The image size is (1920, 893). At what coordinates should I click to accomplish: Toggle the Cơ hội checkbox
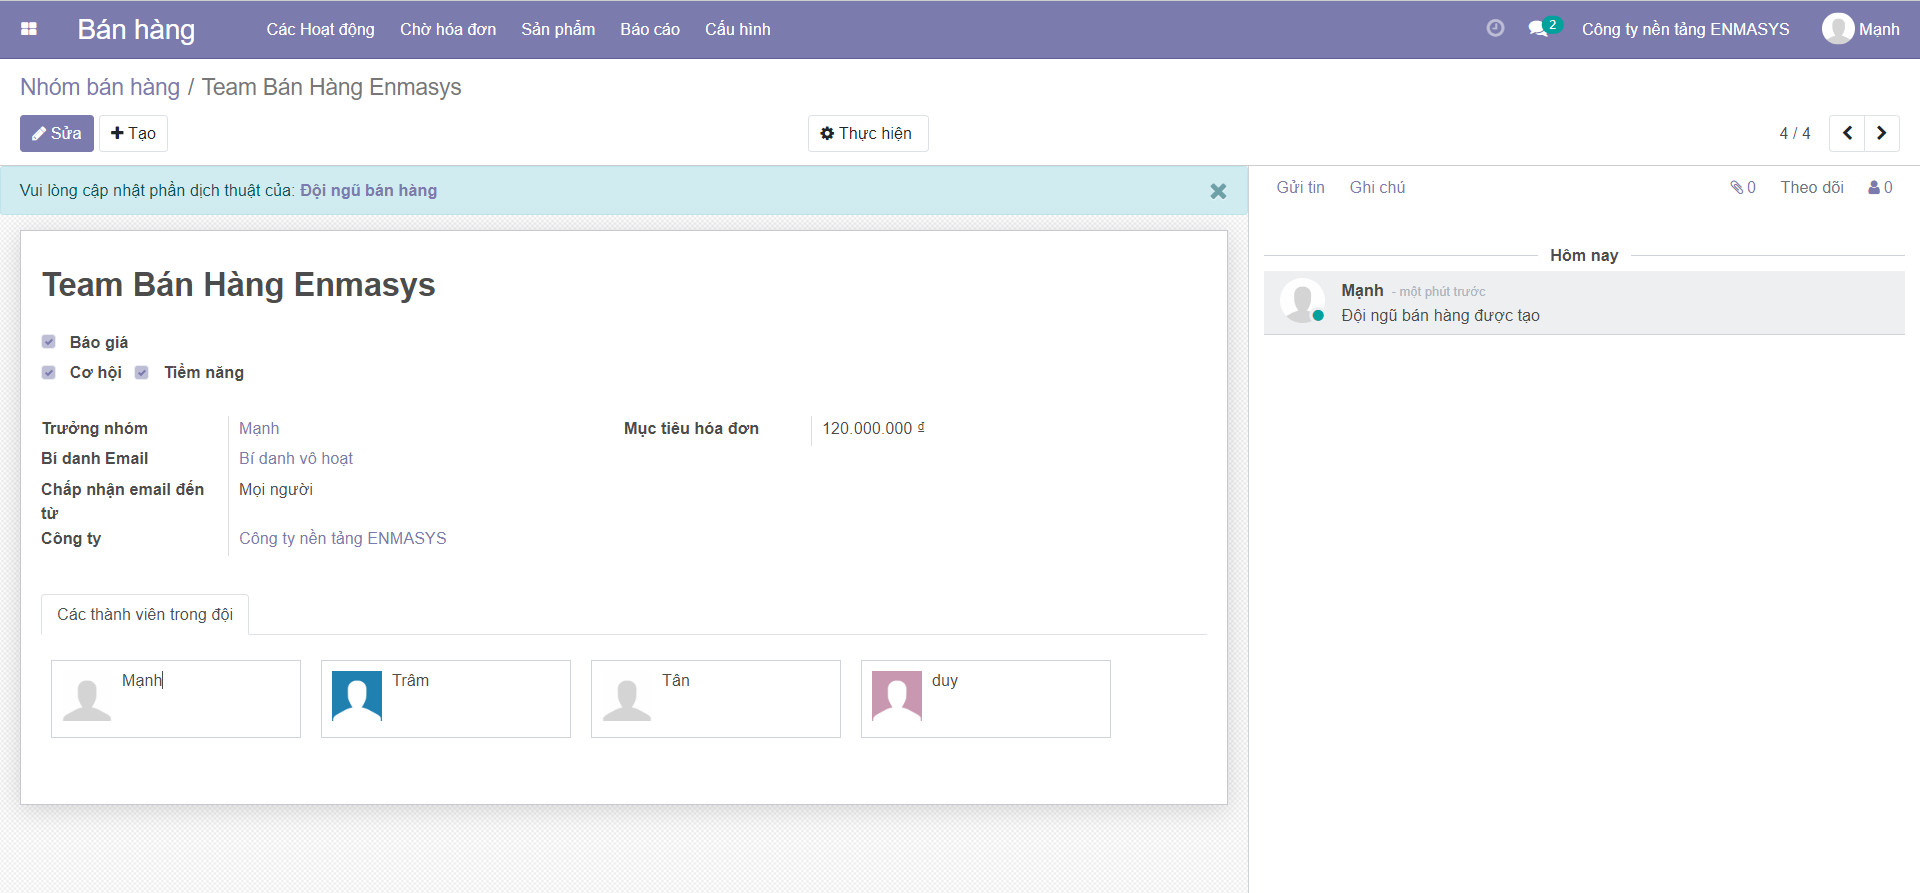tap(49, 372)
